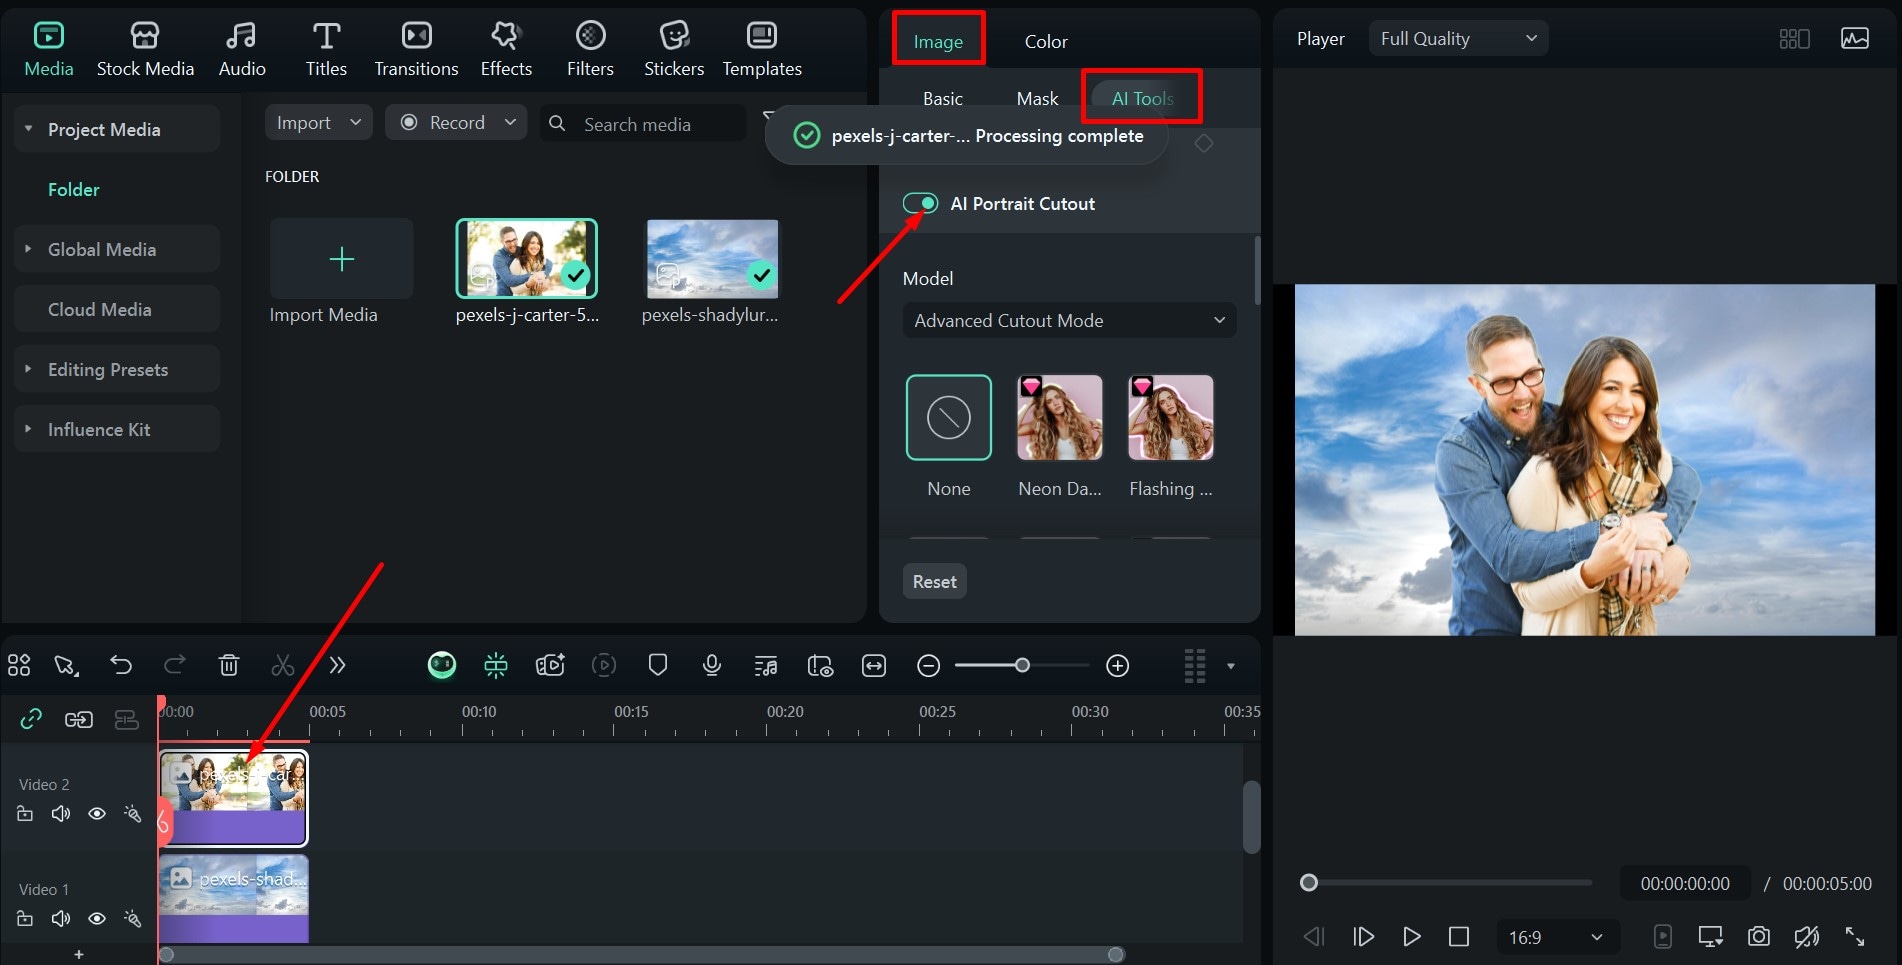
Task: Toggle the AI Portrait Cutout switch
Action: (x=920, y=203)
